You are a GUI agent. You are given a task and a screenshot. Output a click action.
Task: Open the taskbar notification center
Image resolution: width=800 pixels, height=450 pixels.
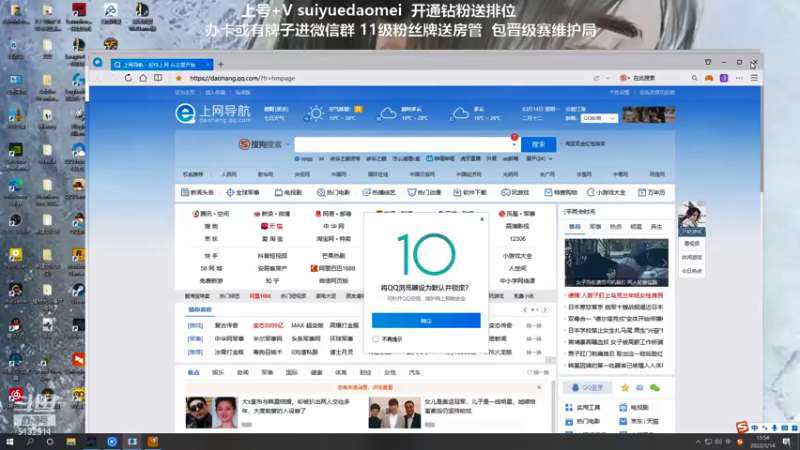coord(786,442)
